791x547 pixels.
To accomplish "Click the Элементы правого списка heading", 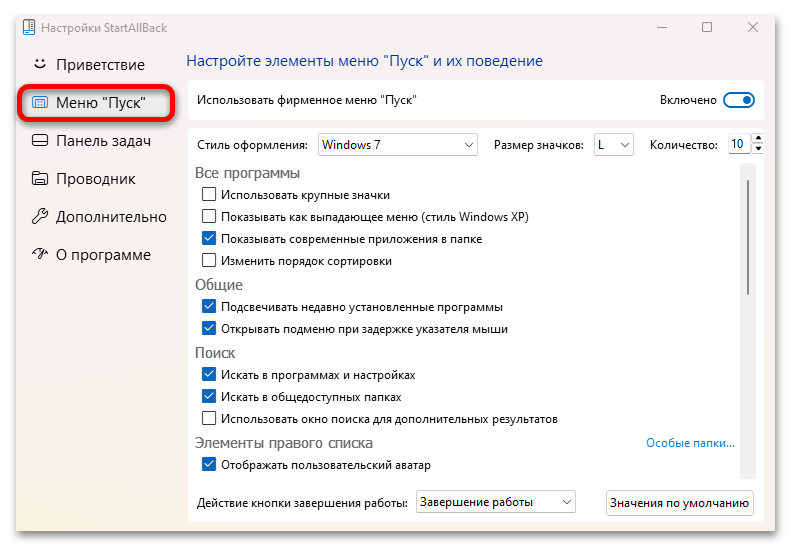I will pos(284,443).
